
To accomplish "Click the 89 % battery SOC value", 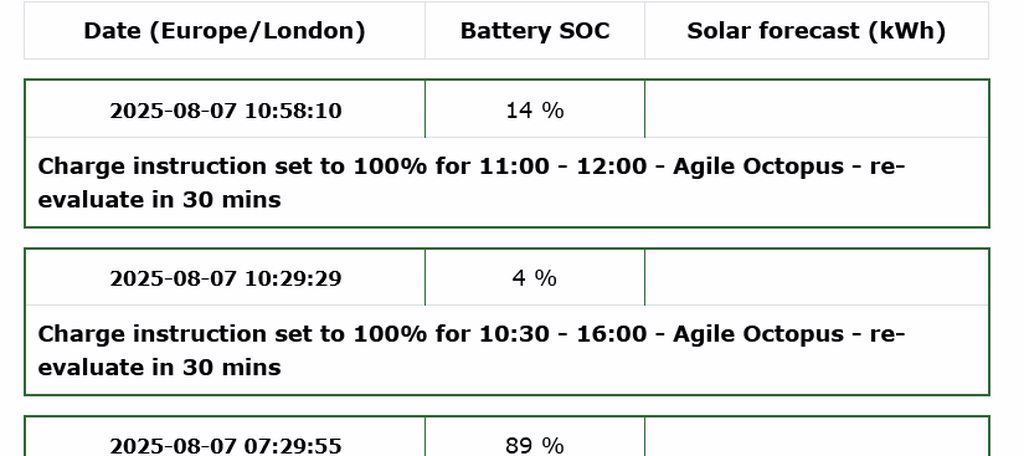I will tap(534, 445).
